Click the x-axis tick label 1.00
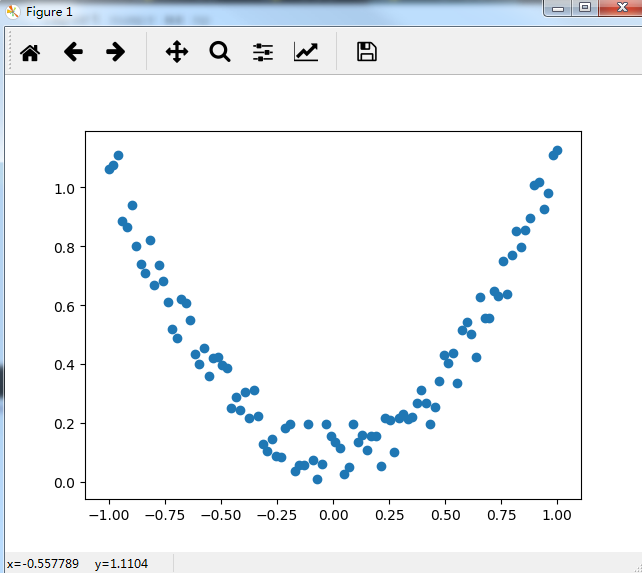The height and width of the screenshot is (573, 642). [557, 515]
